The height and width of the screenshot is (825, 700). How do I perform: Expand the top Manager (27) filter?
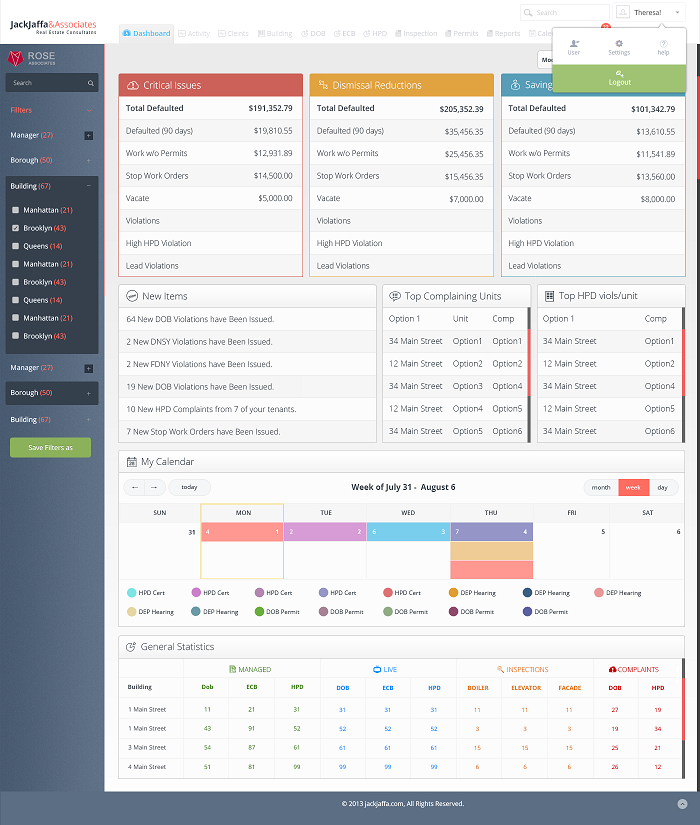[x=88, y=136]
